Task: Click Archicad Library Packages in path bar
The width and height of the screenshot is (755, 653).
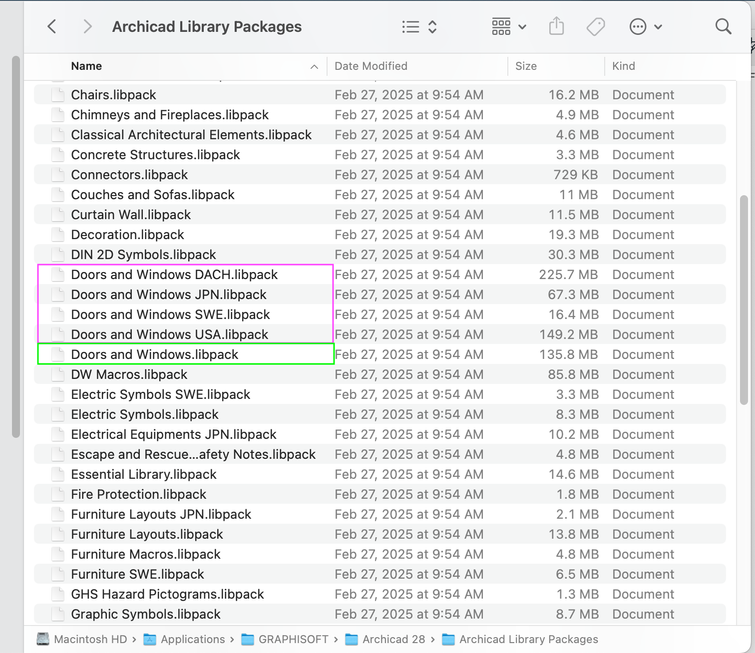Action: pyautogui.click(x=520, y=639)
